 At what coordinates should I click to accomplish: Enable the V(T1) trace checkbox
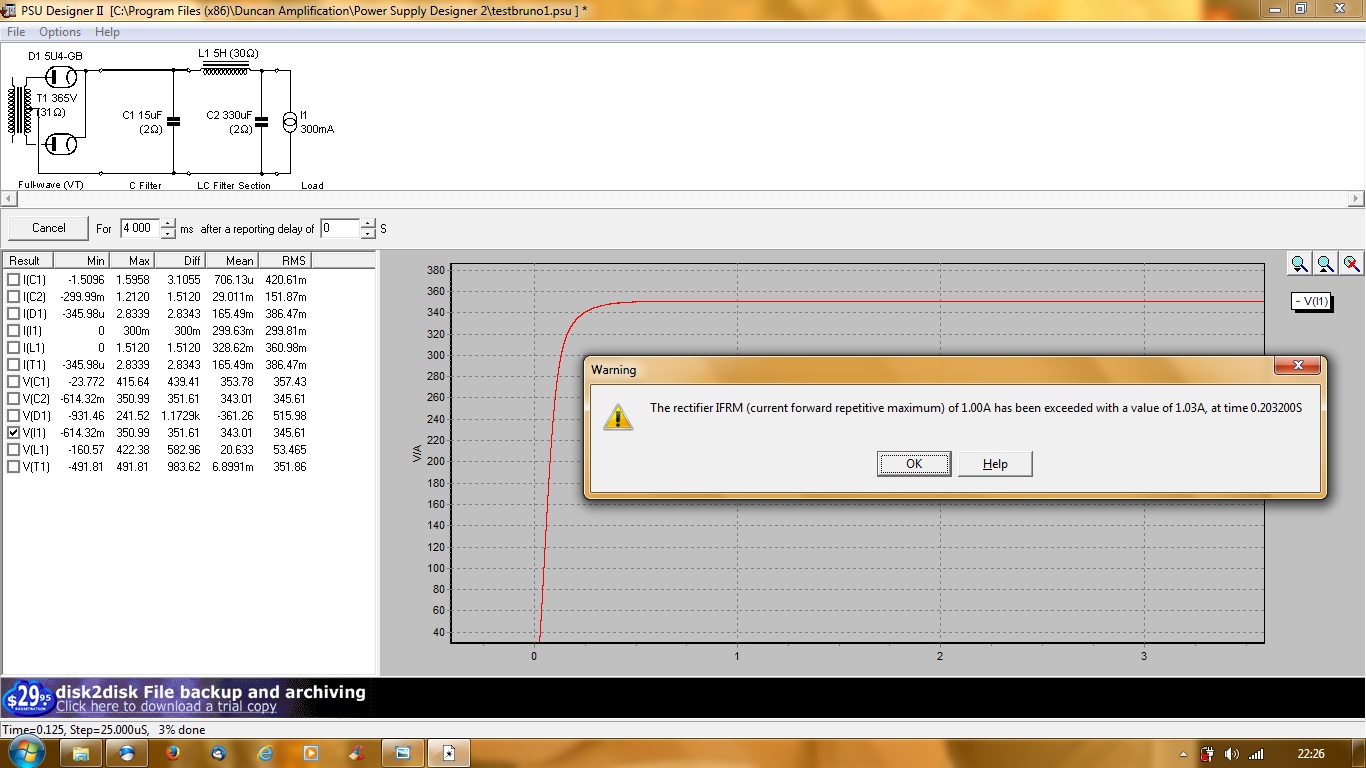(13, 467)
